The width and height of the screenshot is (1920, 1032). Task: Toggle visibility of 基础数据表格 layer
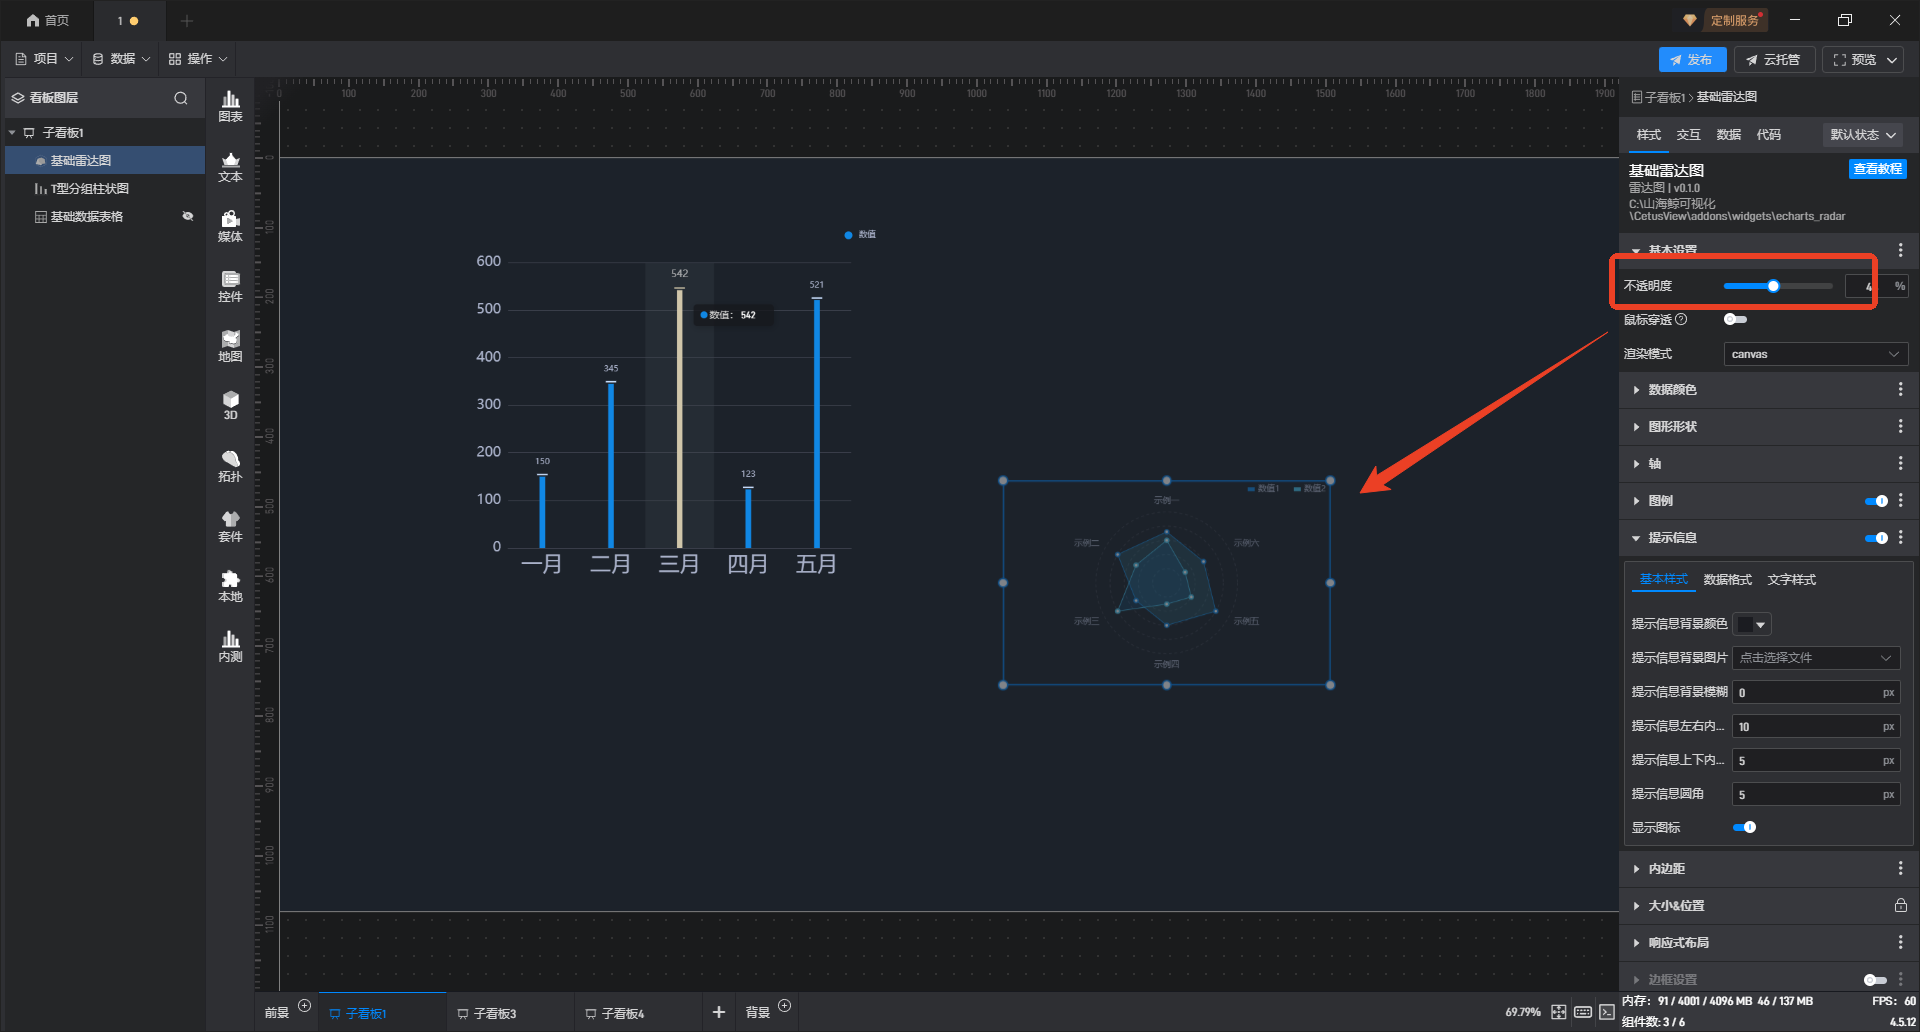coord(187,216)
